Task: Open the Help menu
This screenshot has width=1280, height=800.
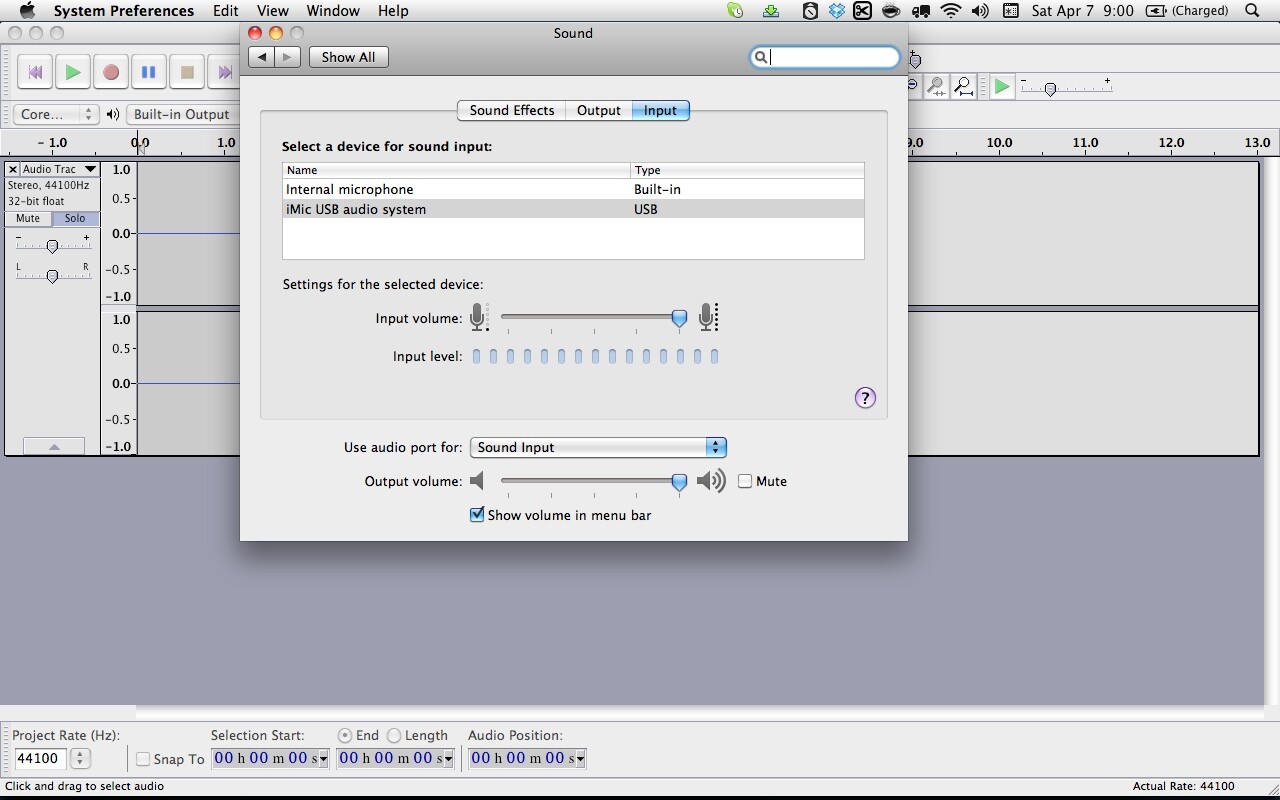Action: click(393, 11)
